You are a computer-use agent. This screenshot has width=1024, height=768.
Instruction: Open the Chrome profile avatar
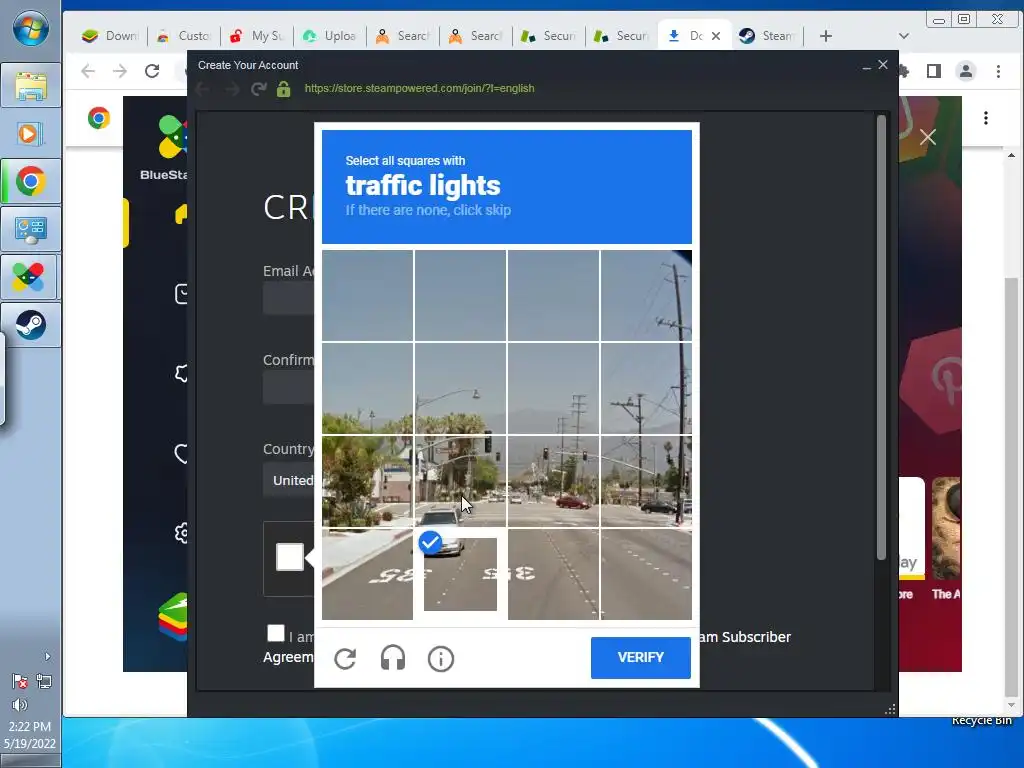point(966,71)
